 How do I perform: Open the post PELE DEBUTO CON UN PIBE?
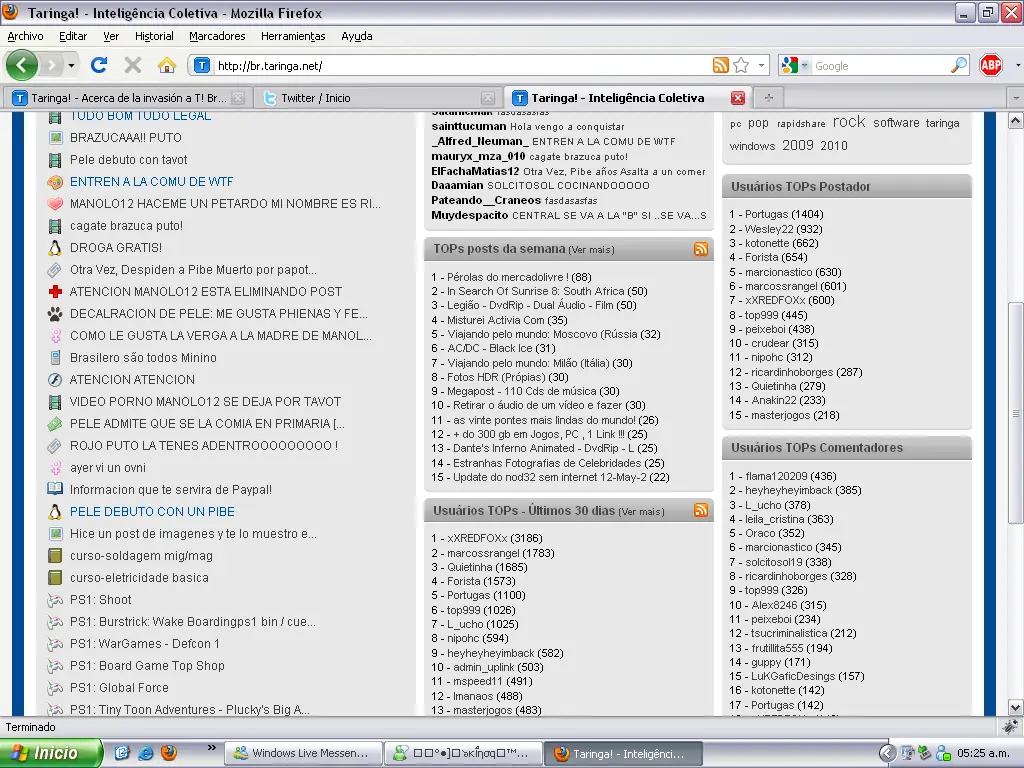pos(152,511)
